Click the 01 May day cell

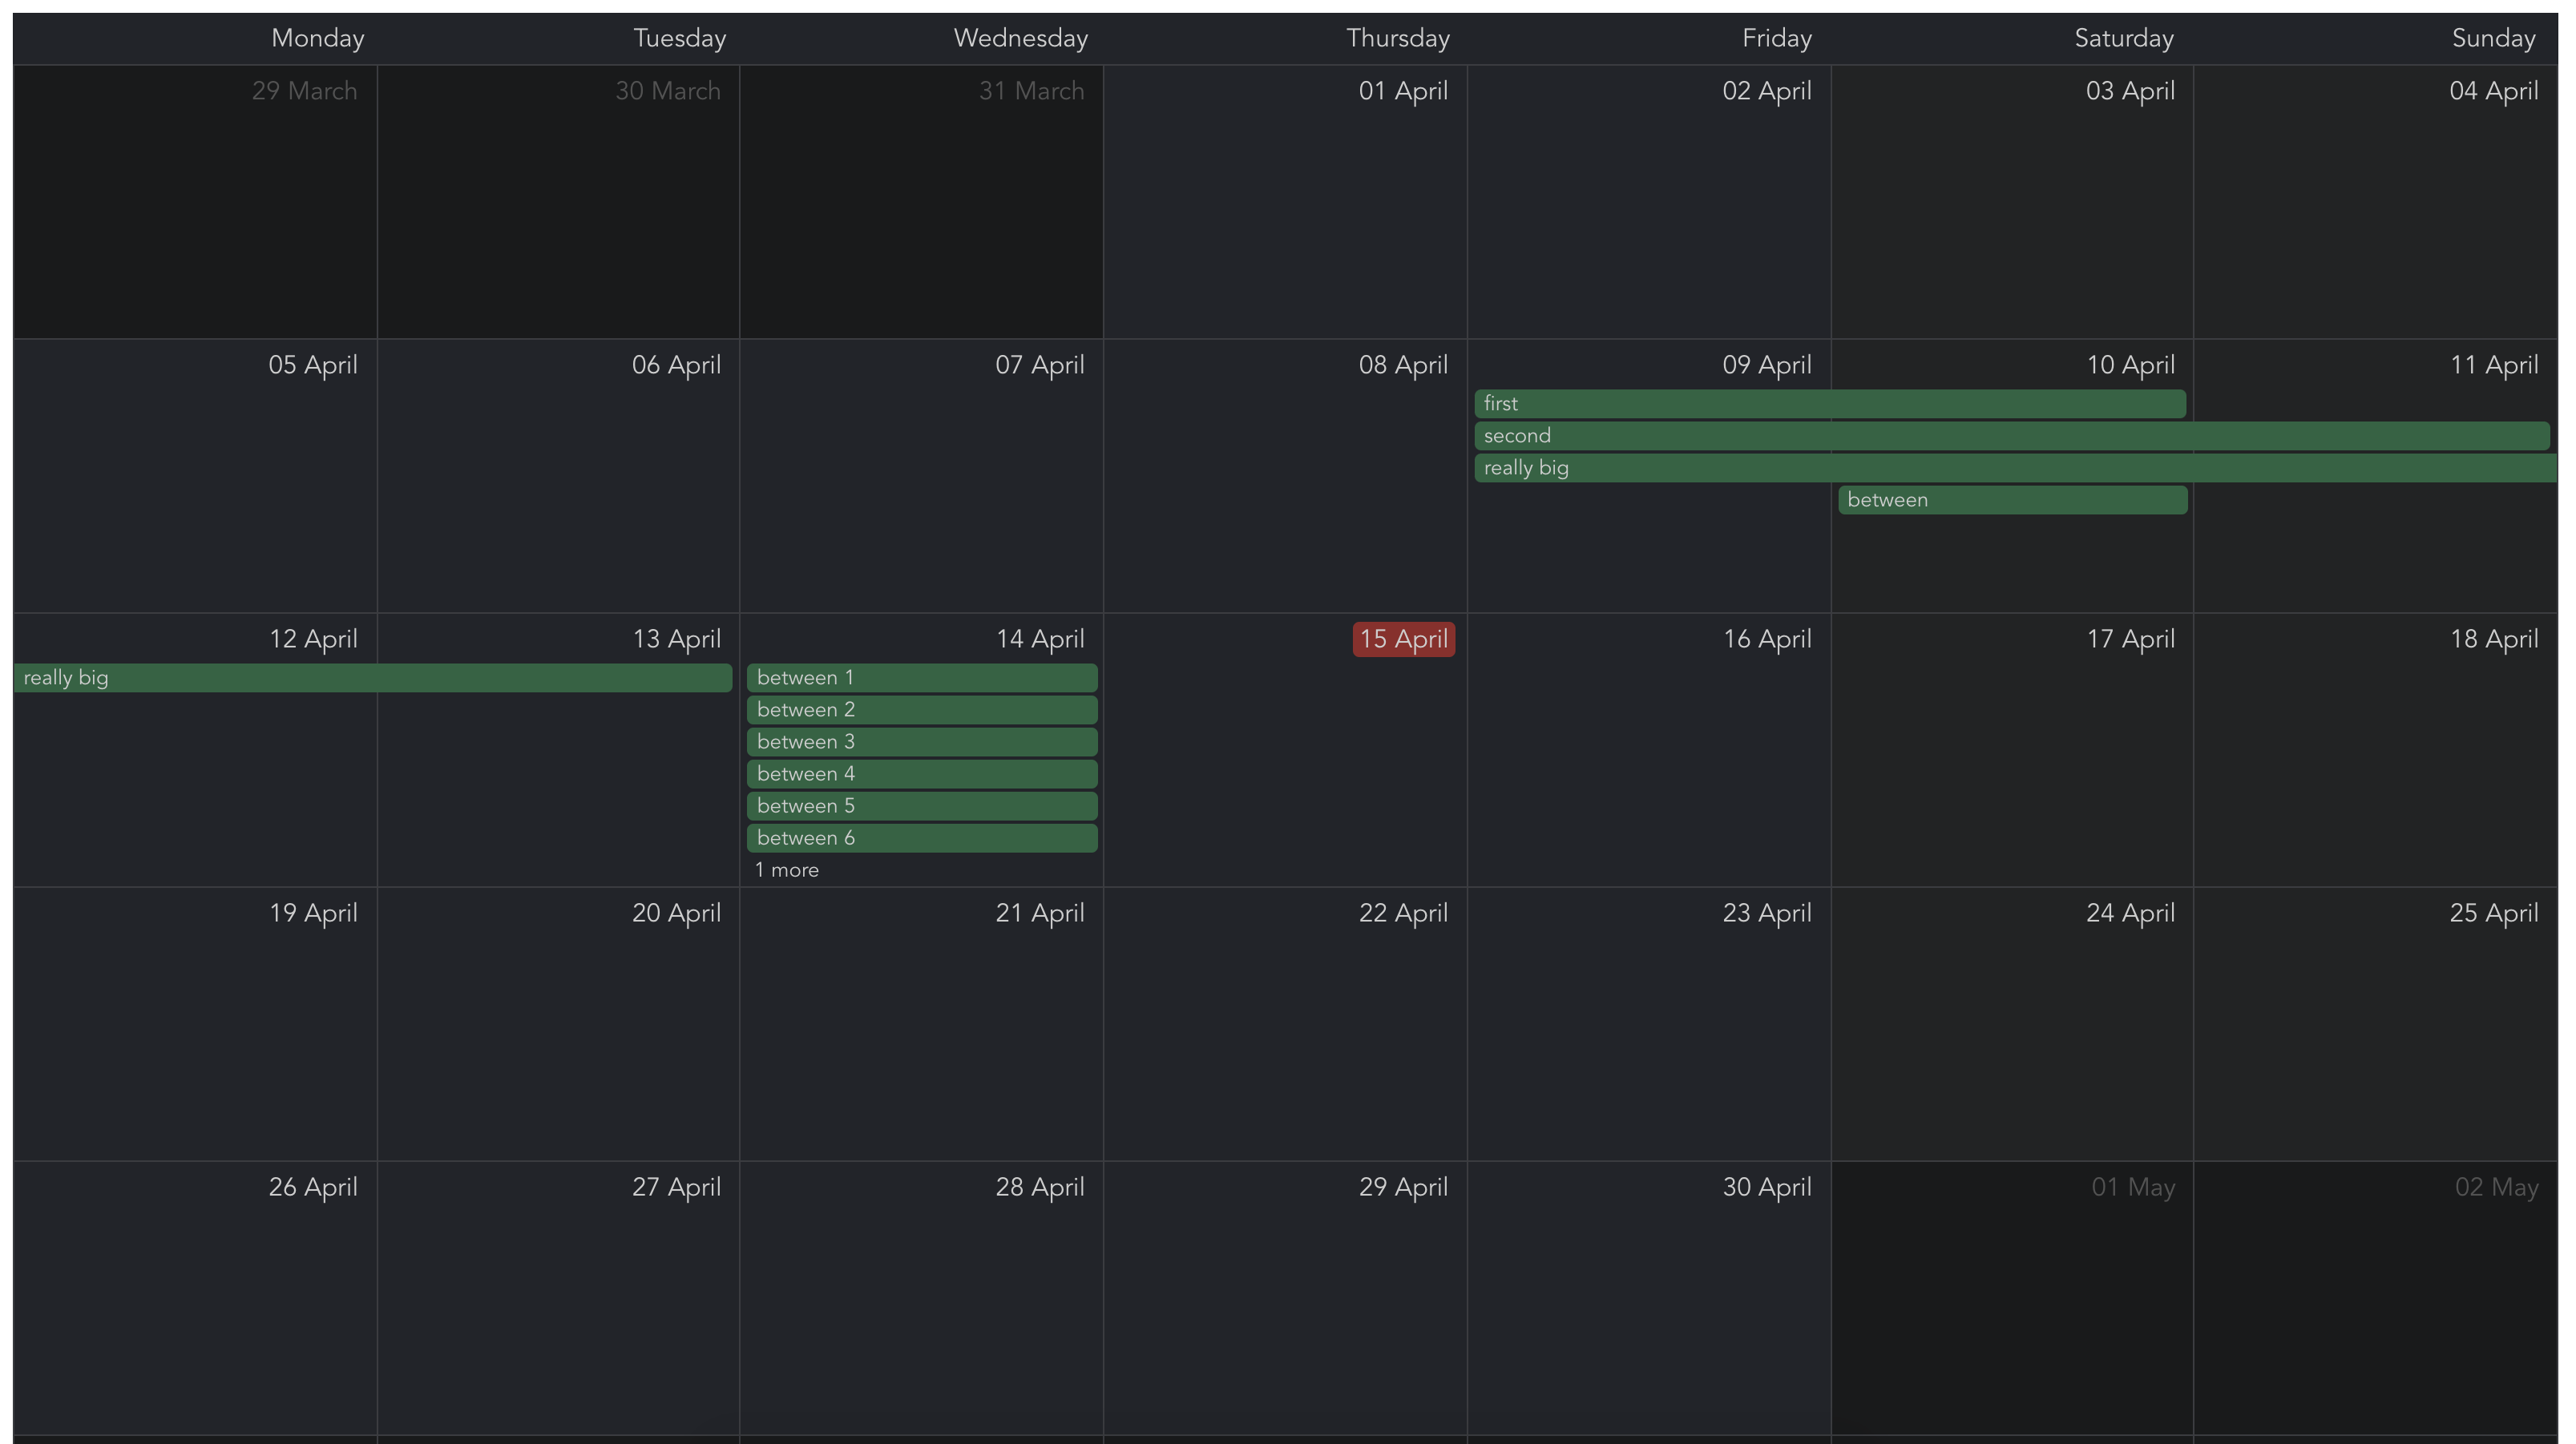coord(2011,1300)
